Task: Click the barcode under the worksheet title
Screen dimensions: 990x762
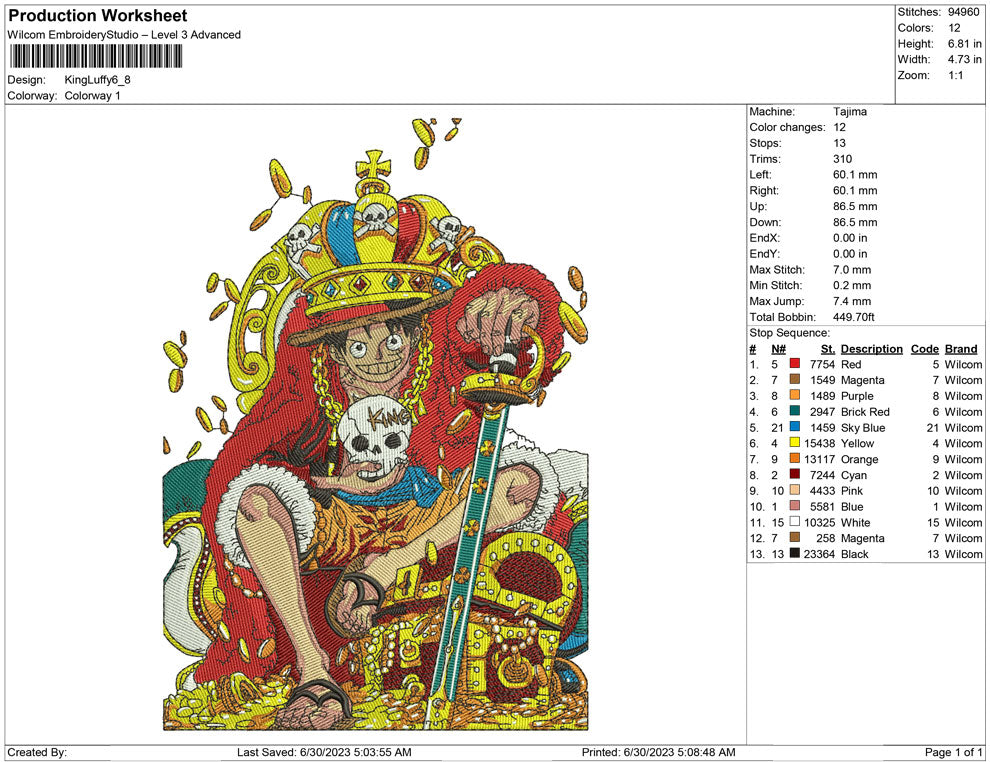Action: (x=96, y=56)
